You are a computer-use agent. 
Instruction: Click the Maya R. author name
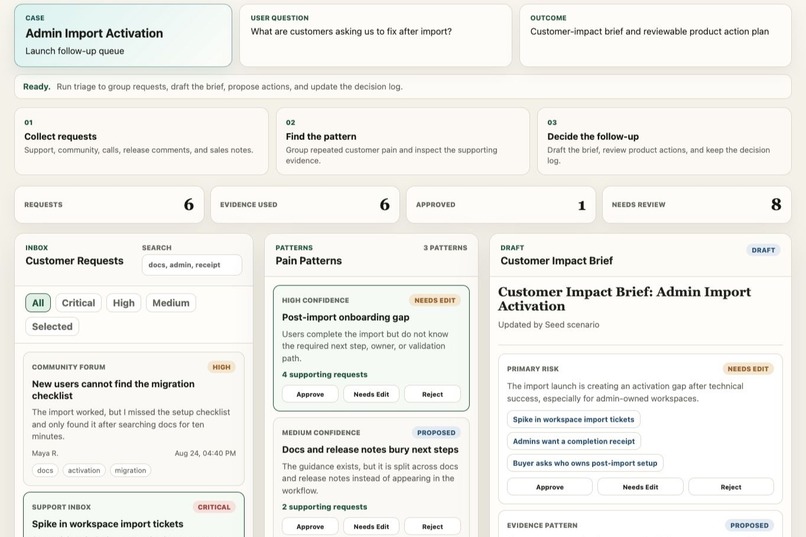[x=45, y=453]
